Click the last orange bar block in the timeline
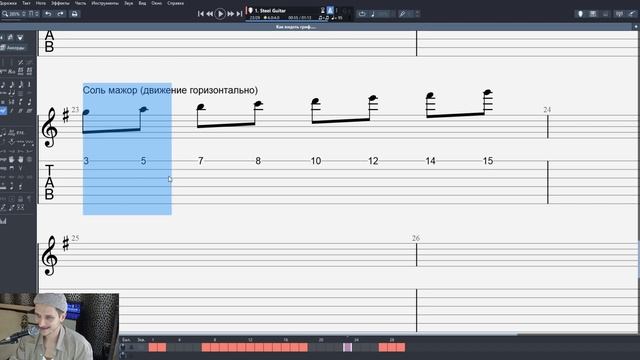 tap(400, 347)
